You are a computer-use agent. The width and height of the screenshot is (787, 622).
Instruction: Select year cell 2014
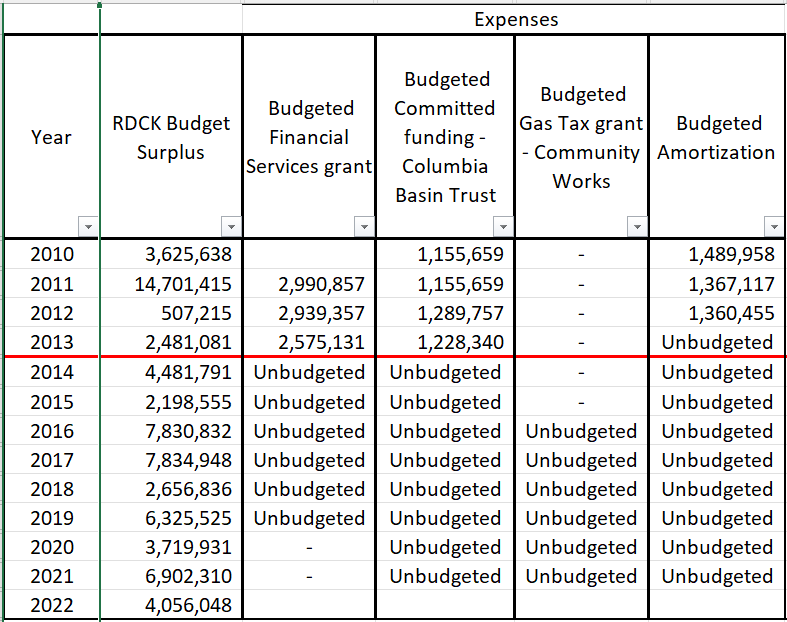(51, 372)
